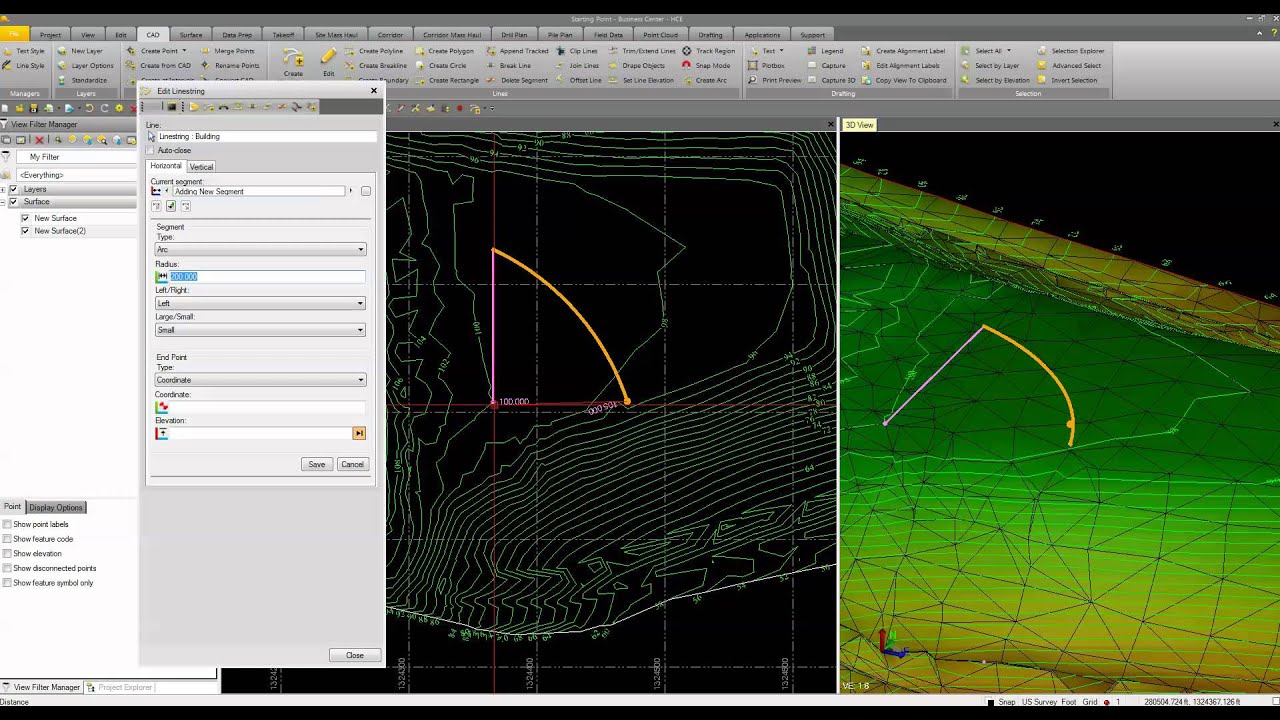
Task: Uncheck the New Surface(2) visibility checkbox
Action: point(25,231)
